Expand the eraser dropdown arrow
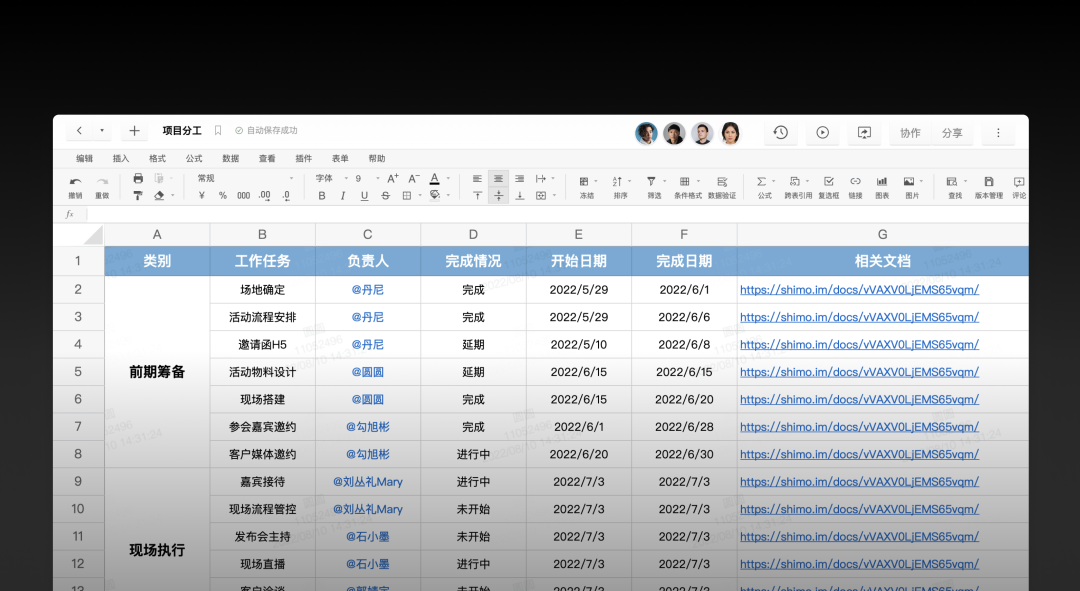The image size is (1080, 591). pos(172,196)
